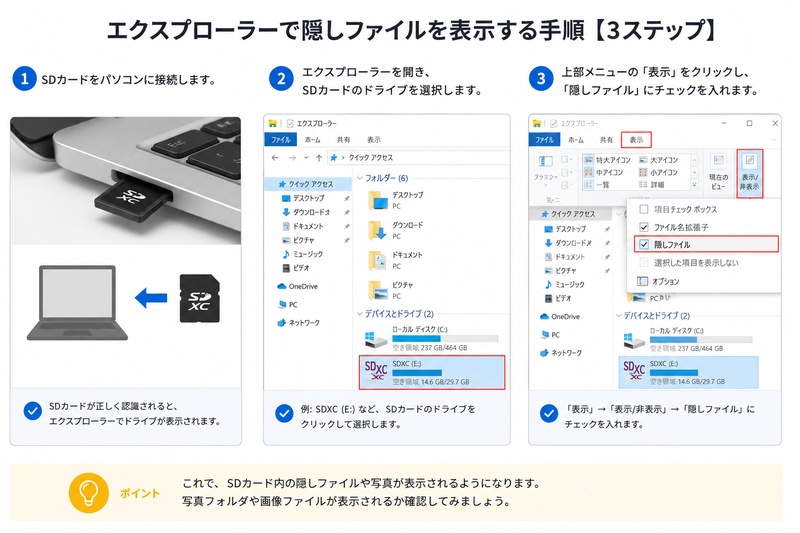This screenshot has height=533, width=800.
Task: Select OneDrive in step 2 sidebar
Action: click(298, 286)
